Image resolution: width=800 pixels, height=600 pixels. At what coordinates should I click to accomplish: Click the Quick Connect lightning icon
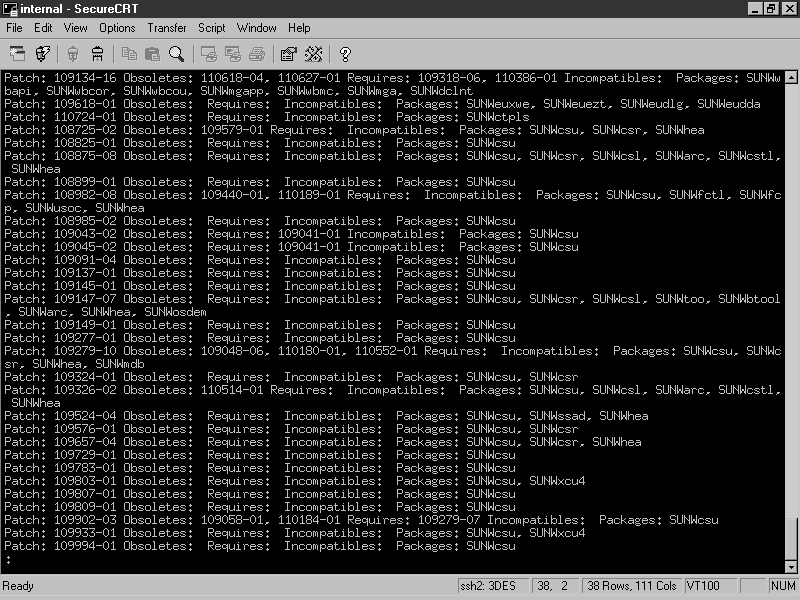42,54
